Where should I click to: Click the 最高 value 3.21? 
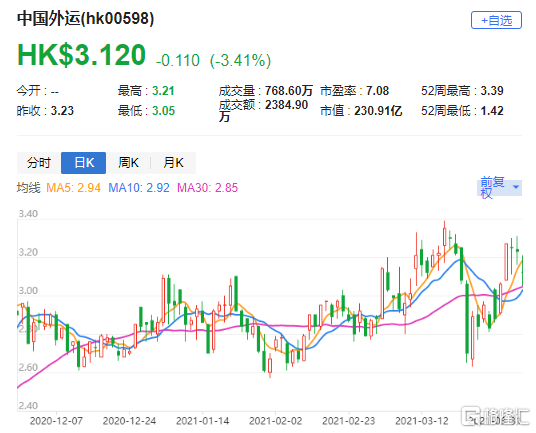coord(163,91)
